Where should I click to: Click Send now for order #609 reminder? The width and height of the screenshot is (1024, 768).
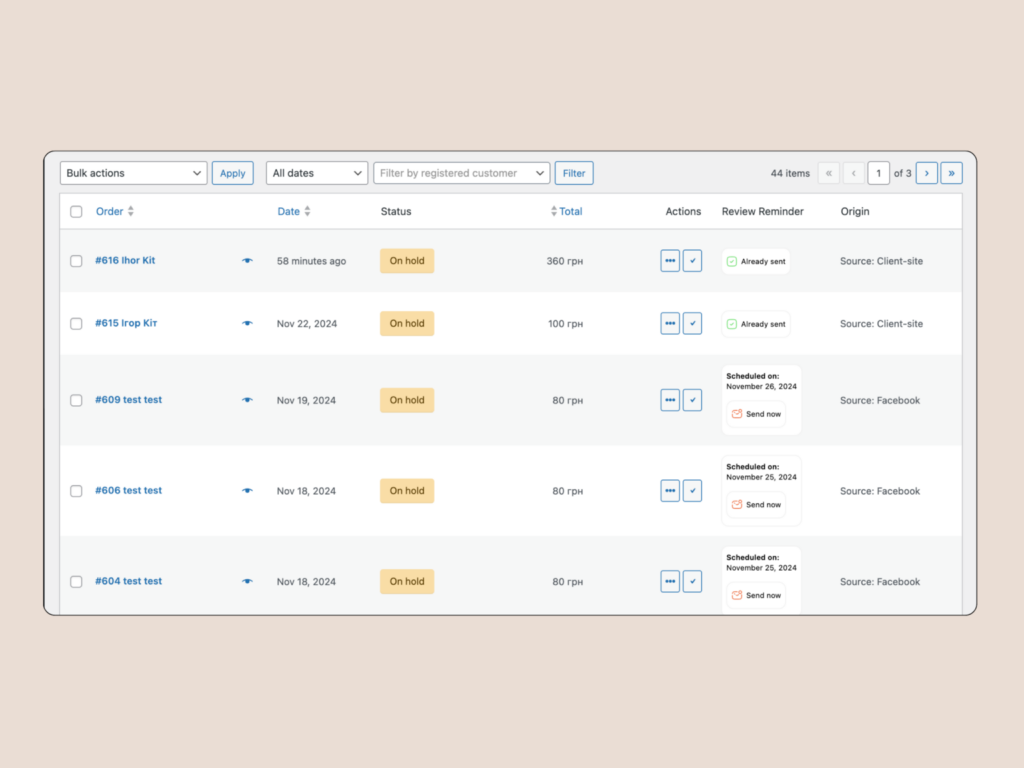pos(757,414)
